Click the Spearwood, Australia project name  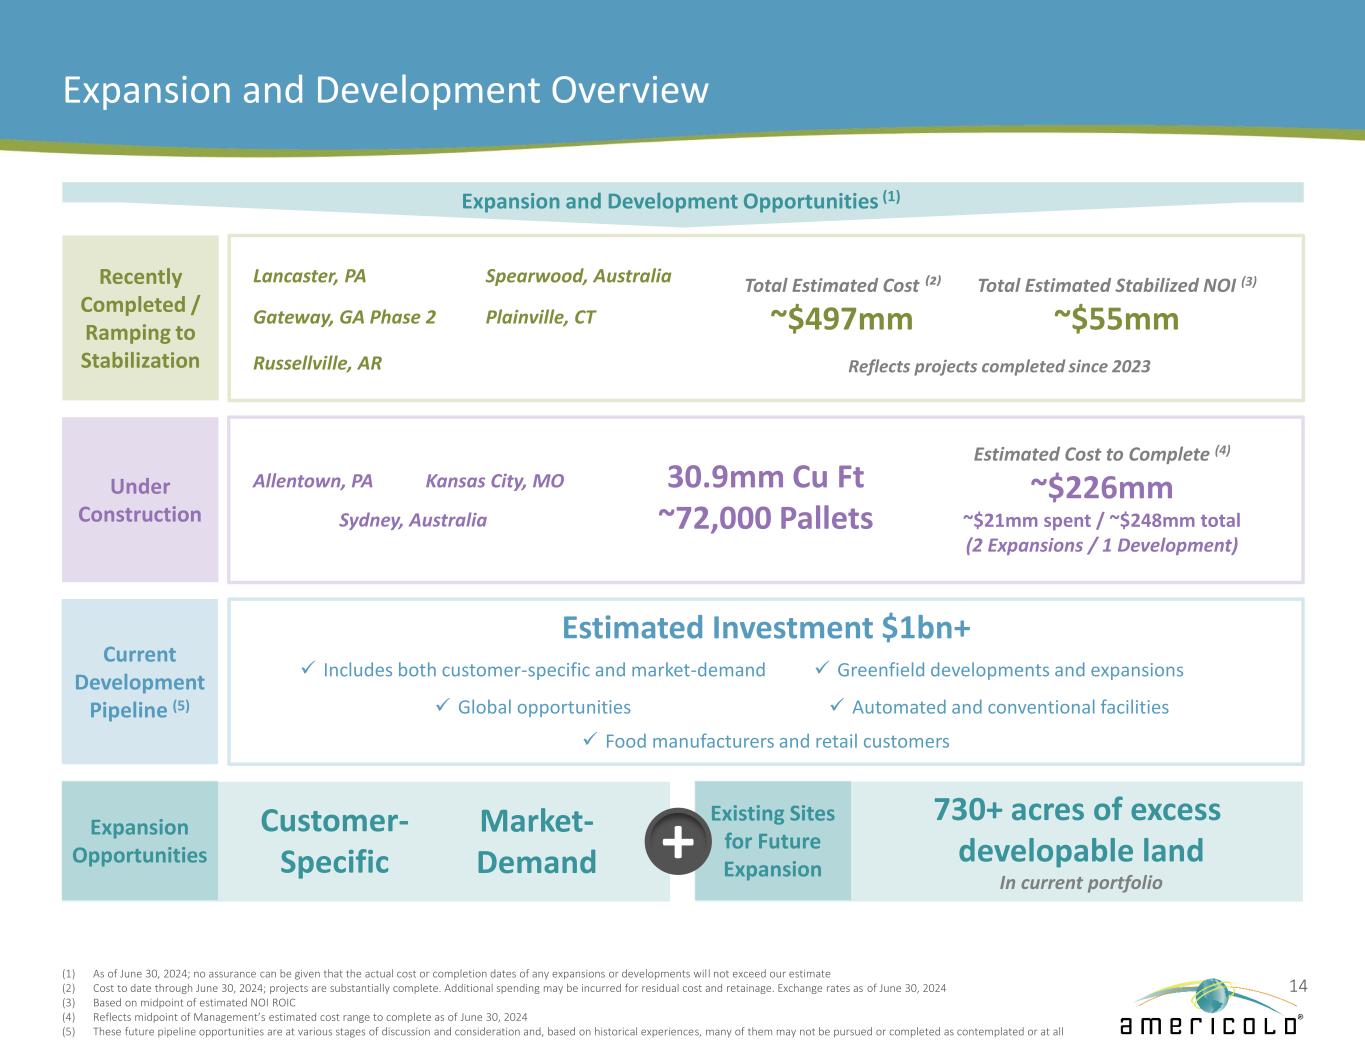[x=578, y=276]
